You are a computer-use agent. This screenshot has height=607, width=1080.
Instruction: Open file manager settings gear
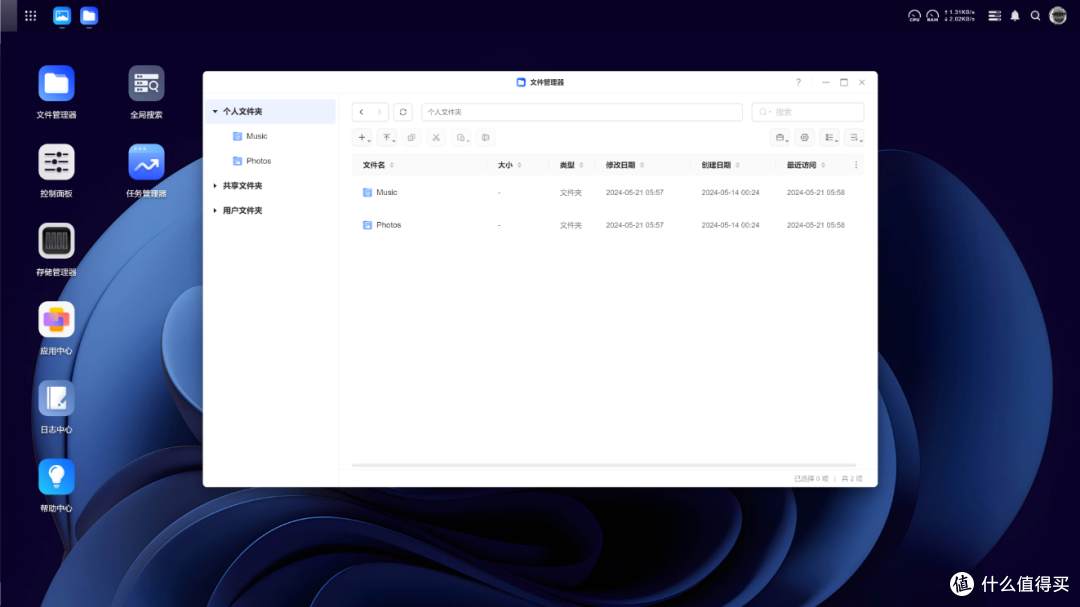[804, 138]
